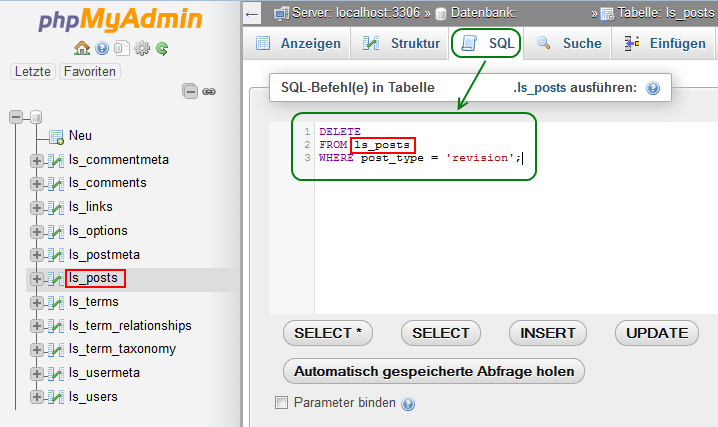Click the server icon in breadcrumb
The height and width of the screenshot is (427, 718).
(281, 13)
